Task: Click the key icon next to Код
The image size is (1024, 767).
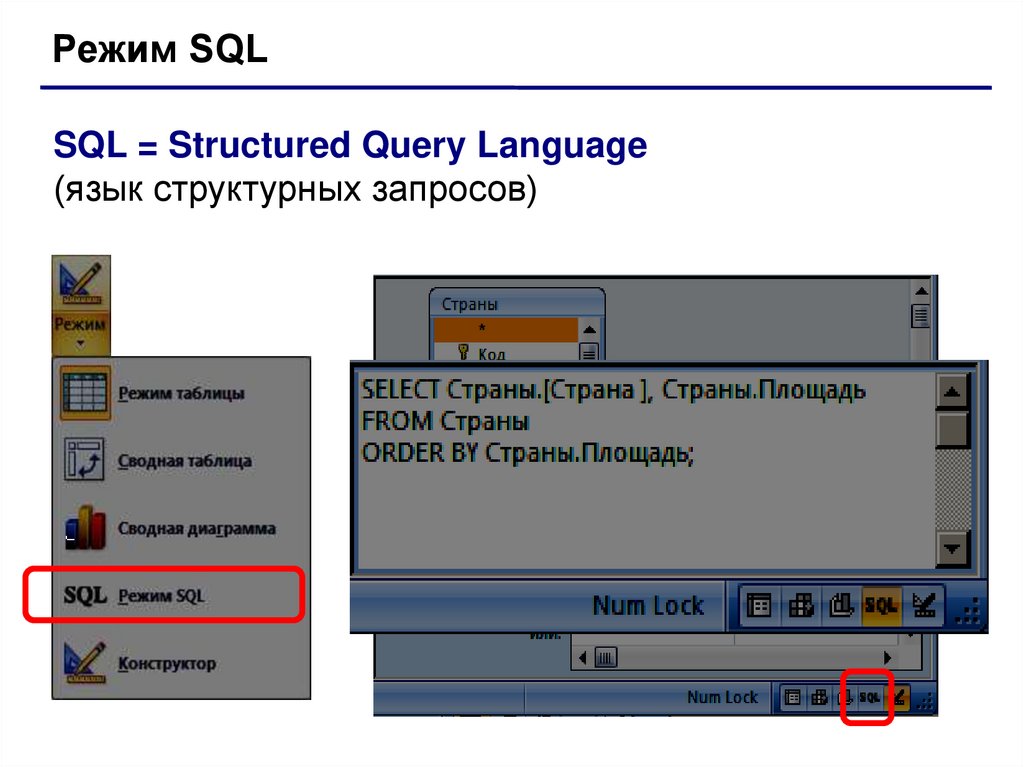Action: tap(463, 352)
